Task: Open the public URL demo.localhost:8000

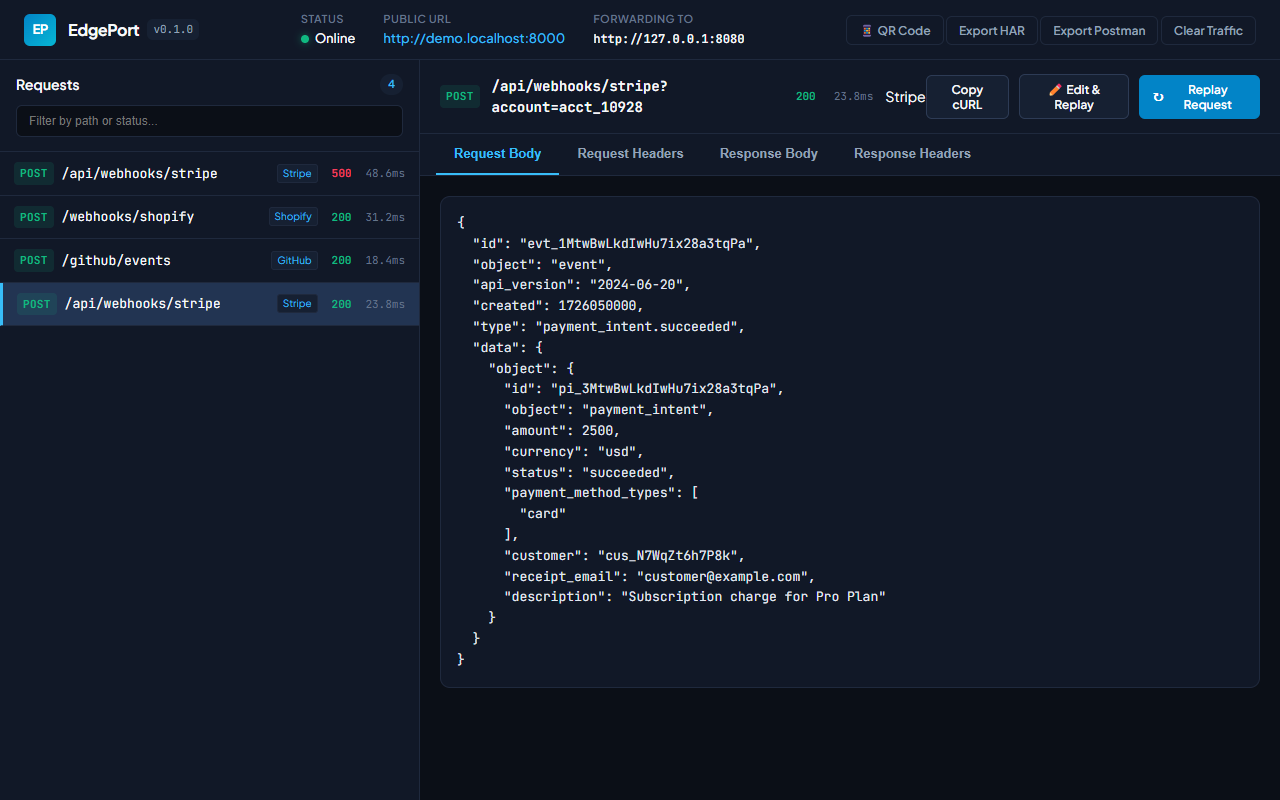Action: [474, 39]
